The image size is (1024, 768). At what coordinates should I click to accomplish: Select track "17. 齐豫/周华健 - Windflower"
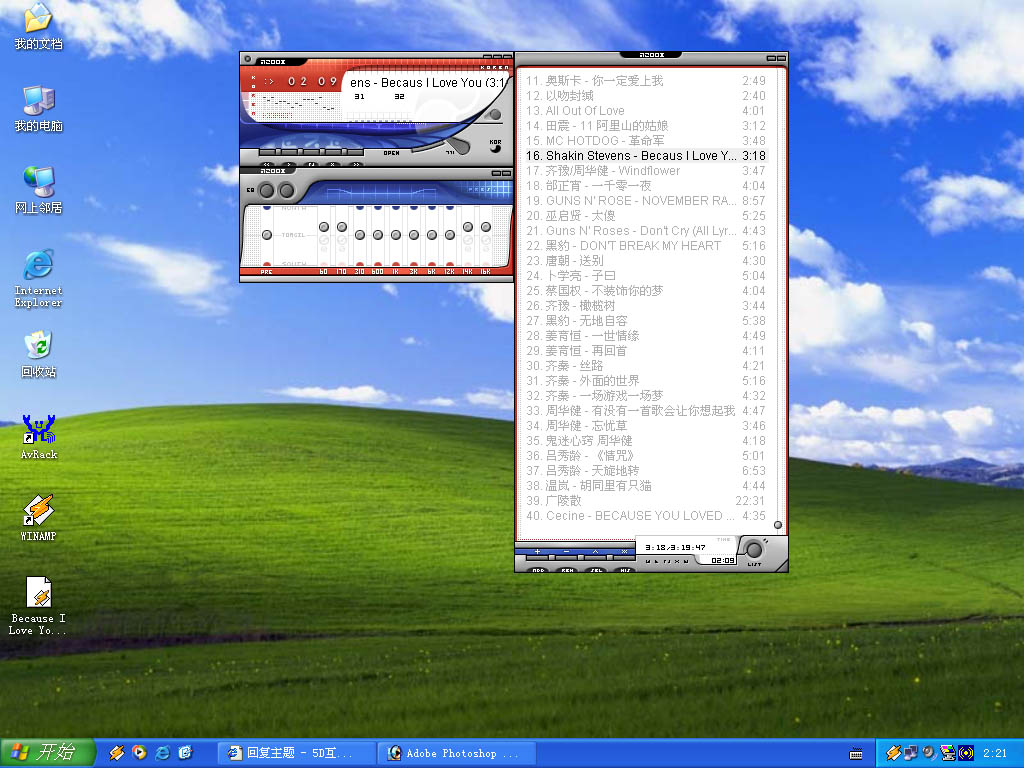(x=646, y=171)
